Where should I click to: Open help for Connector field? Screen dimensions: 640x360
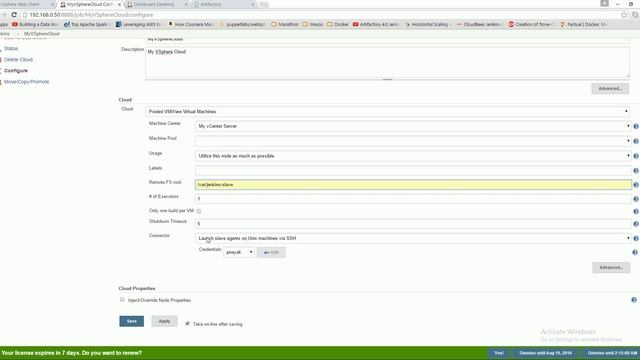click(636, 238)
